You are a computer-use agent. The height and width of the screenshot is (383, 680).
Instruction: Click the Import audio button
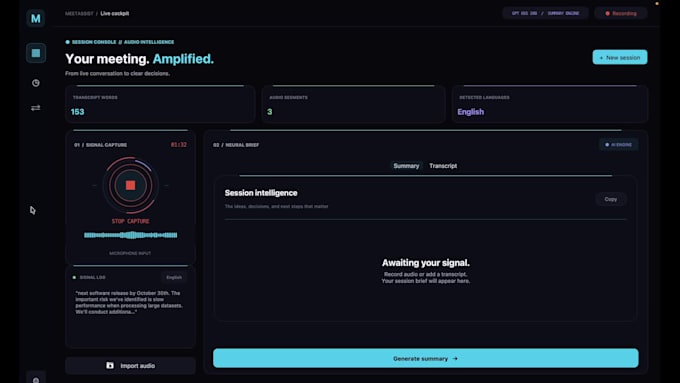point(130,366)
